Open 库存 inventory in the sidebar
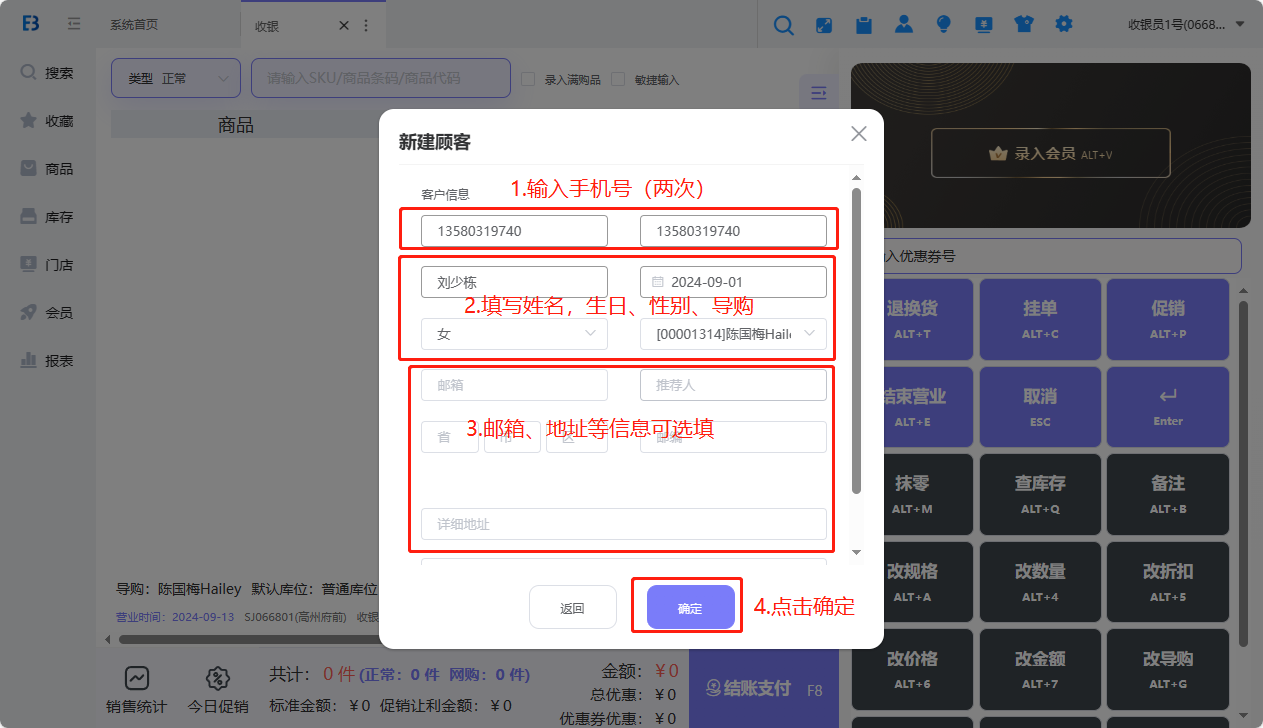Screen dimensions: 1263x728 coord(48,217)
